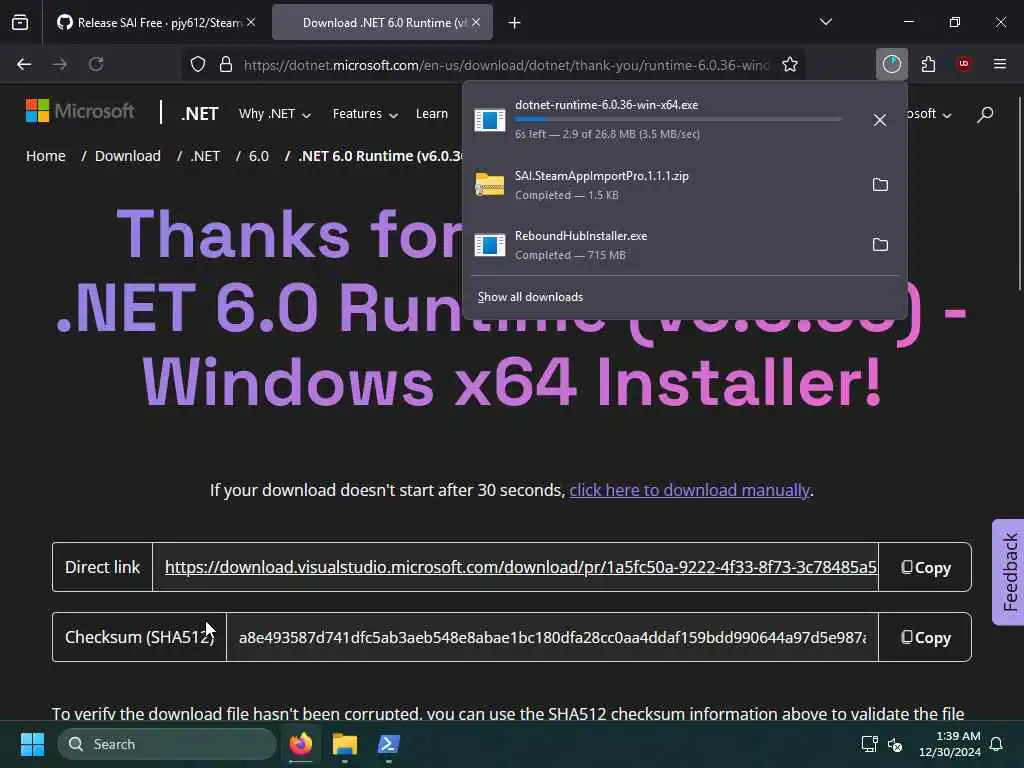
Task: Open the SAI.SteamAppImportPro.1.1.1.zip download
Action: click(663, 185)
